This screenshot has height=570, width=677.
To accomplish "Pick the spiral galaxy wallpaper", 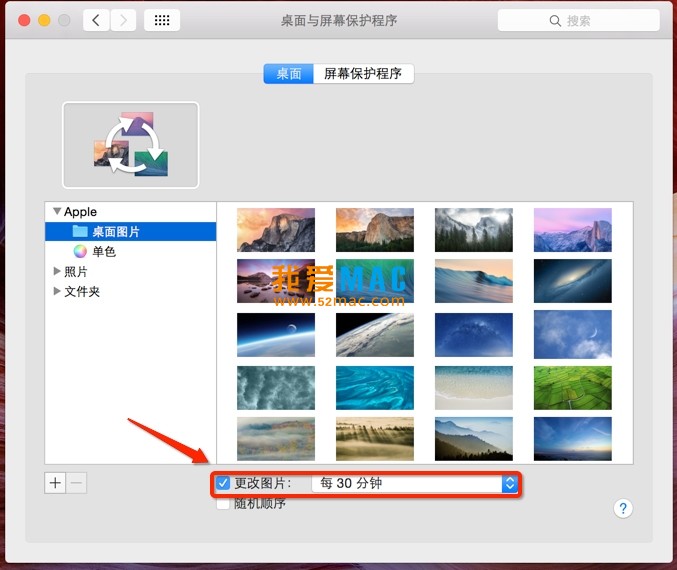I will pyautogui.click(x=573, y=281).
